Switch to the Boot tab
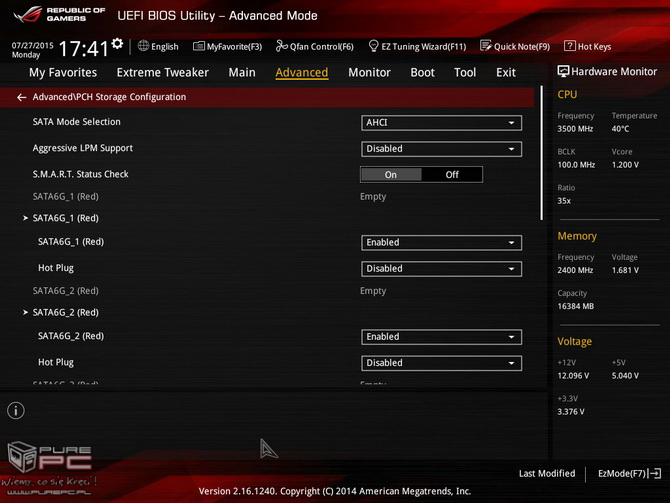This screenshot has width=670, height=503. point(422,72)
